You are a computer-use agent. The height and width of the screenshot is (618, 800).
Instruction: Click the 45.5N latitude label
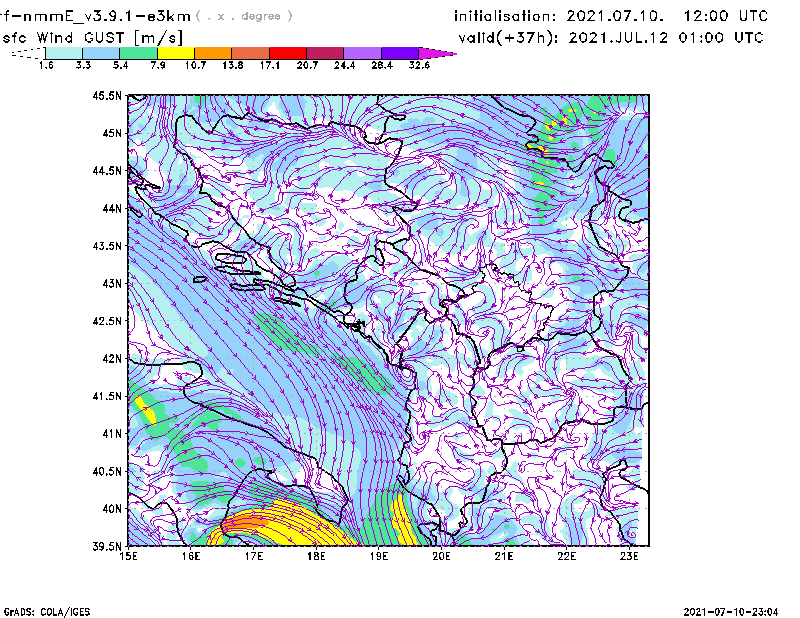107,95
